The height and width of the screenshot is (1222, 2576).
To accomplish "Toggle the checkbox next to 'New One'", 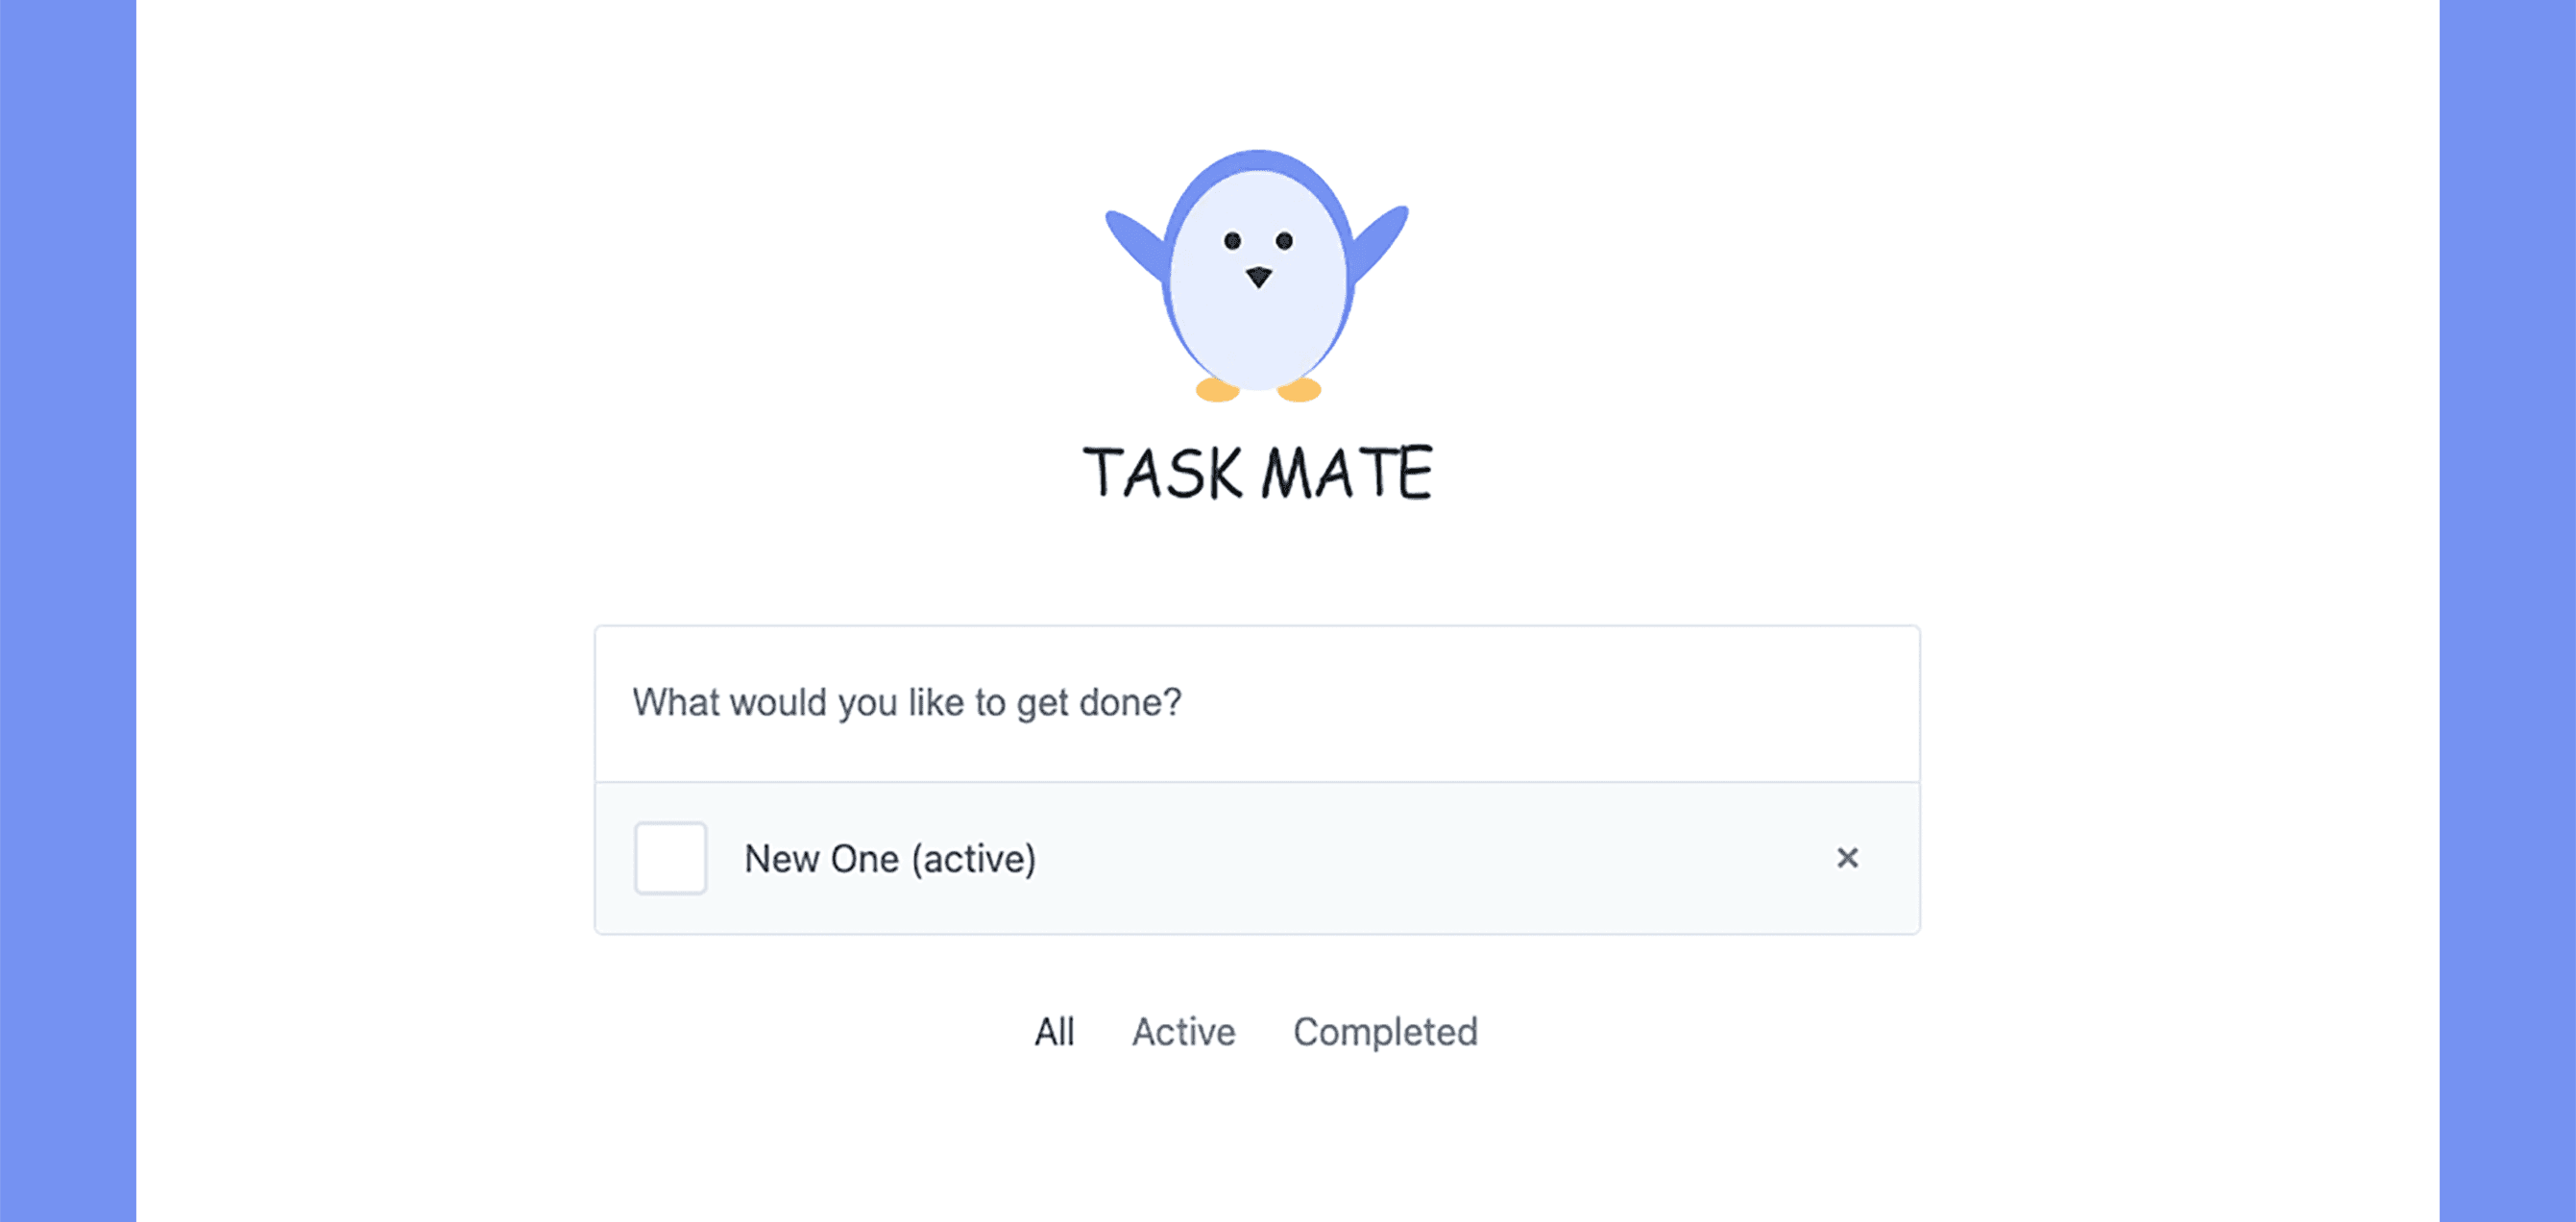I will pos(670,858).
